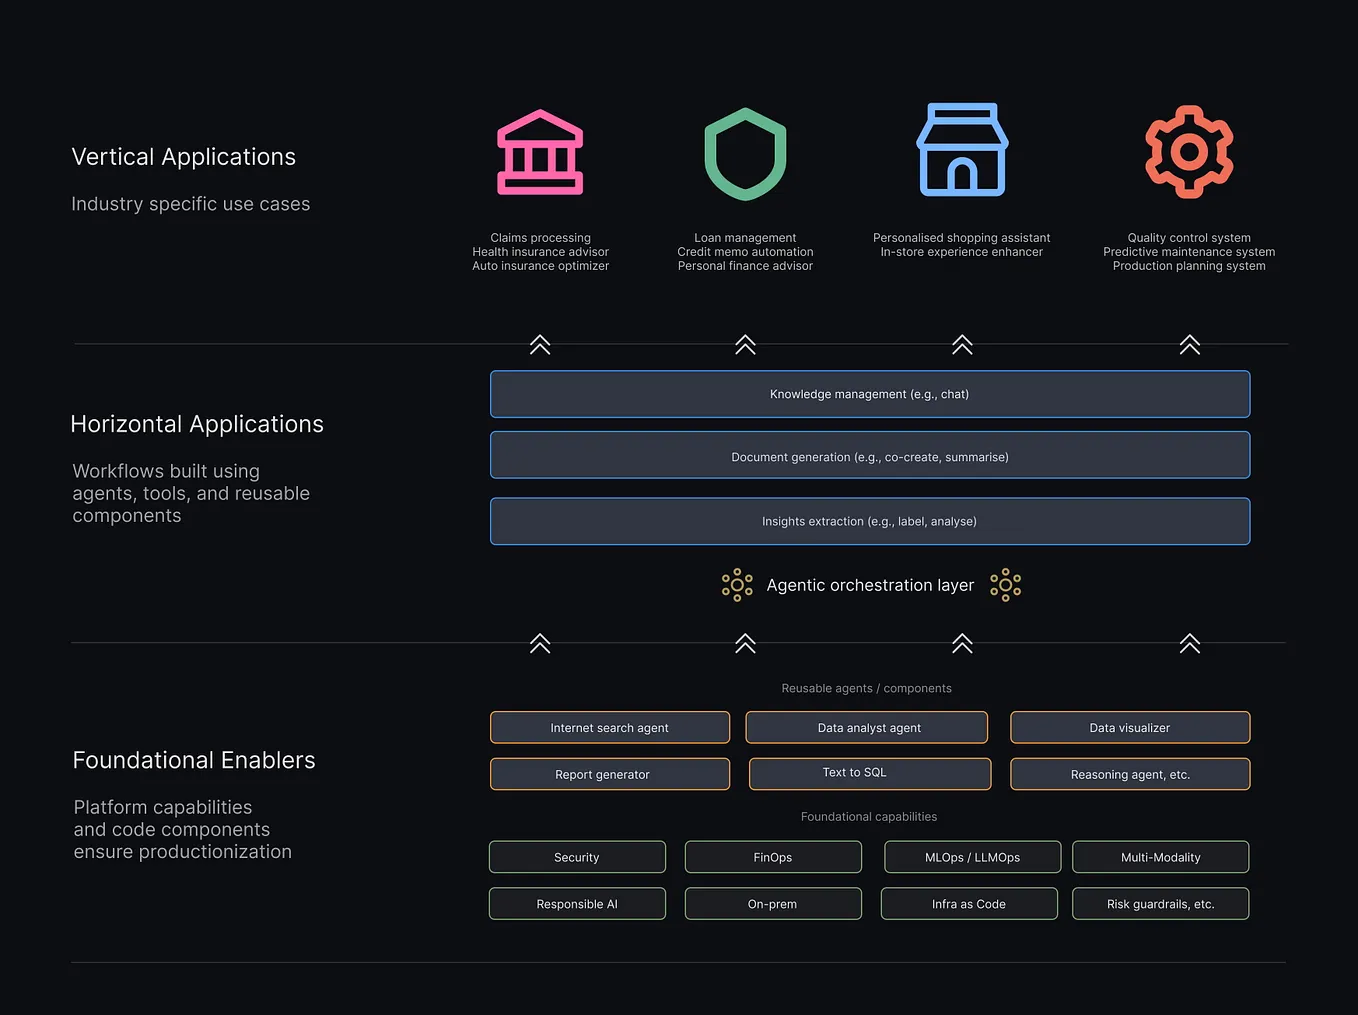1358x1015 pixels.
Task: Select the green shield Loan management icon
Action: 745,154
